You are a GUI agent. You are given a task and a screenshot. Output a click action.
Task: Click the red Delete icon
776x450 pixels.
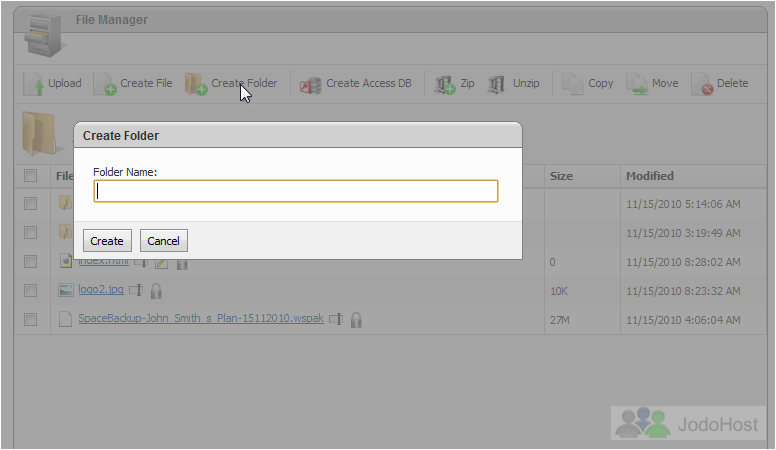702,85
